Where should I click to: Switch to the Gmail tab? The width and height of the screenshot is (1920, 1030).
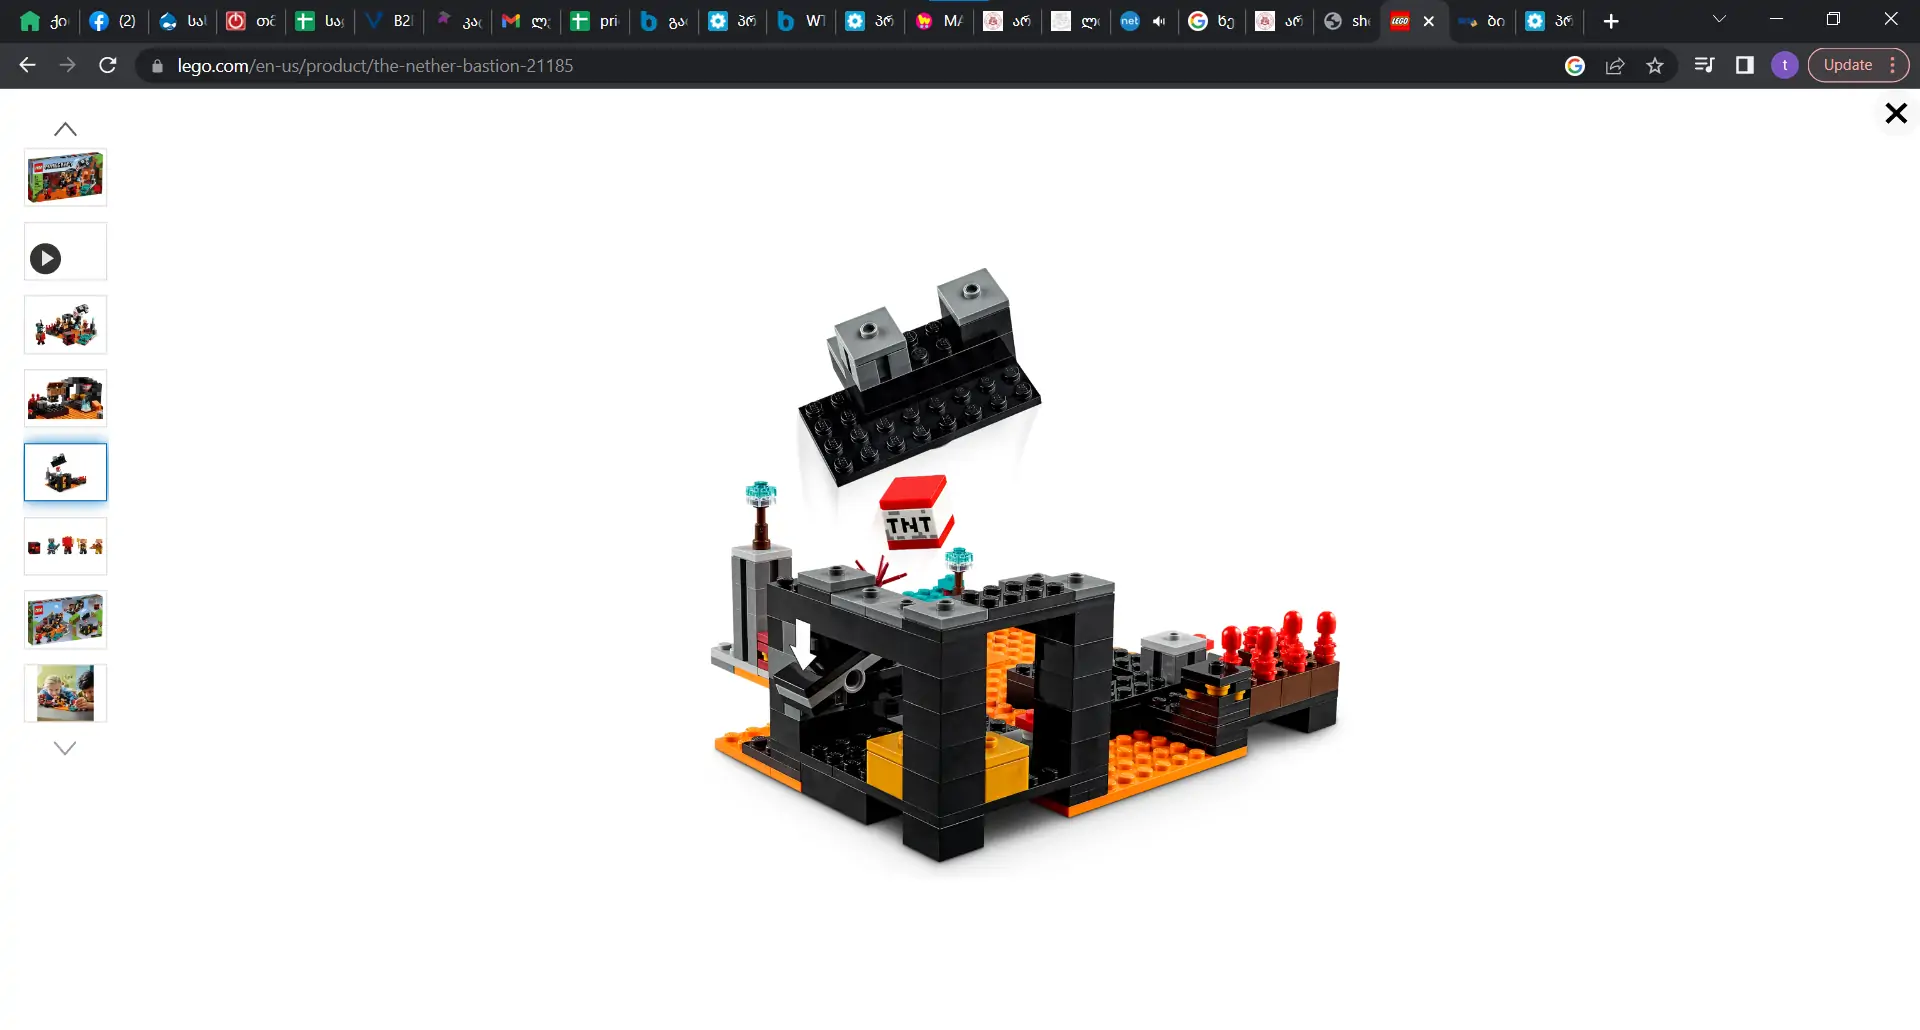(x=526, y=21)
